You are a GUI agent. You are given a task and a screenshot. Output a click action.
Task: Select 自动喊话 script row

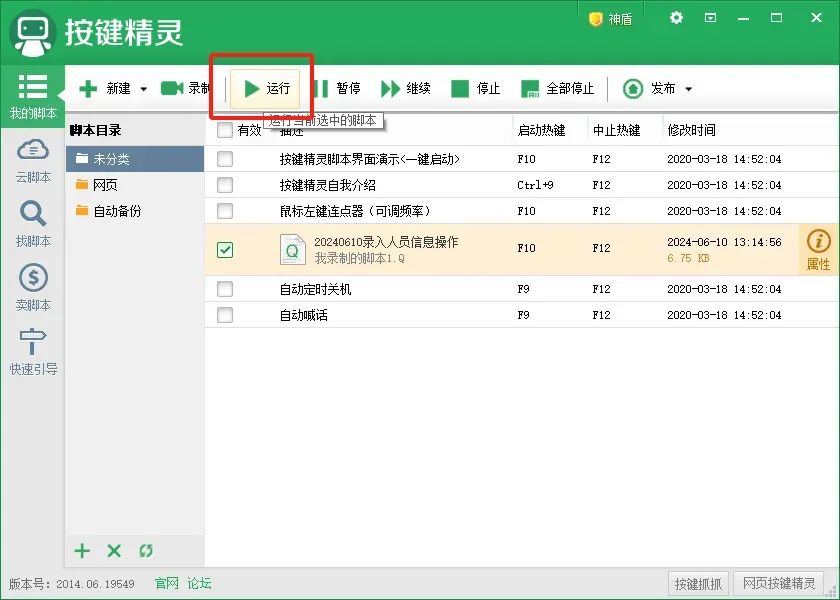tap(521, 315)
